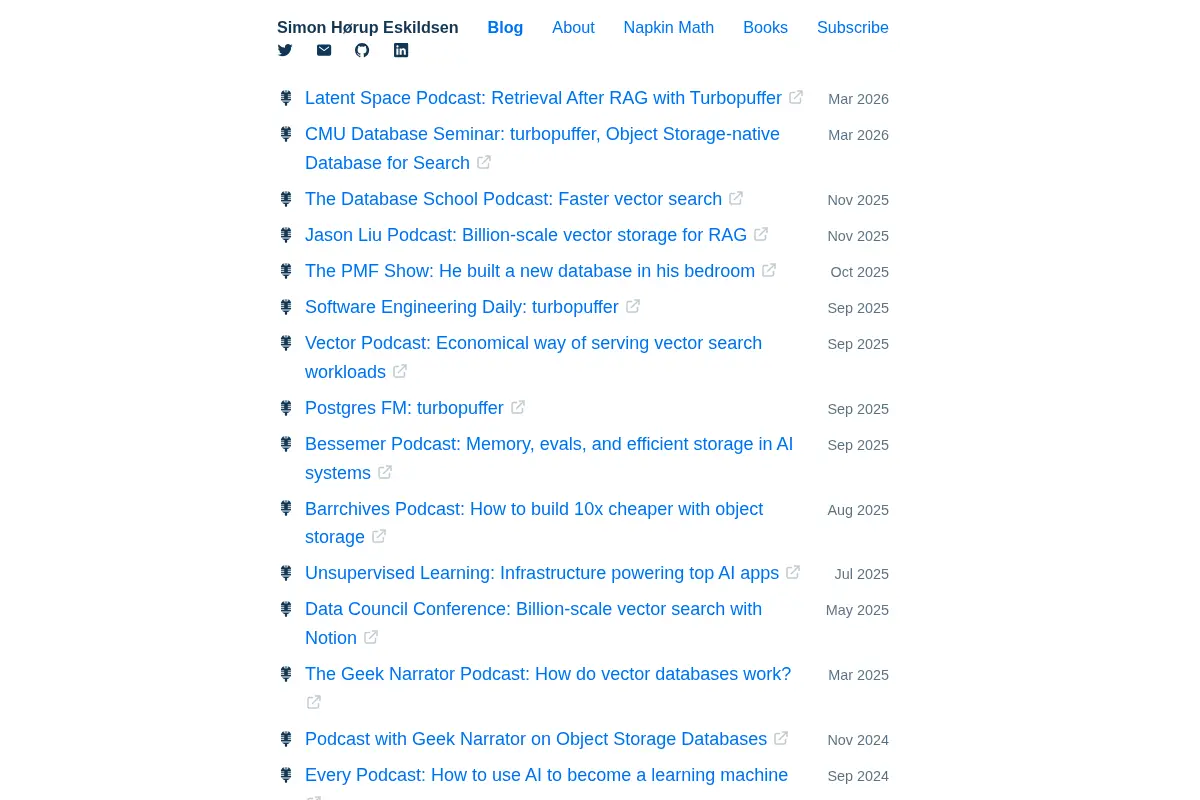Screen dimensions: 1200x800
Task: Click external-link icon after Jason Liu Podcast title
Action: coord(761,234)
